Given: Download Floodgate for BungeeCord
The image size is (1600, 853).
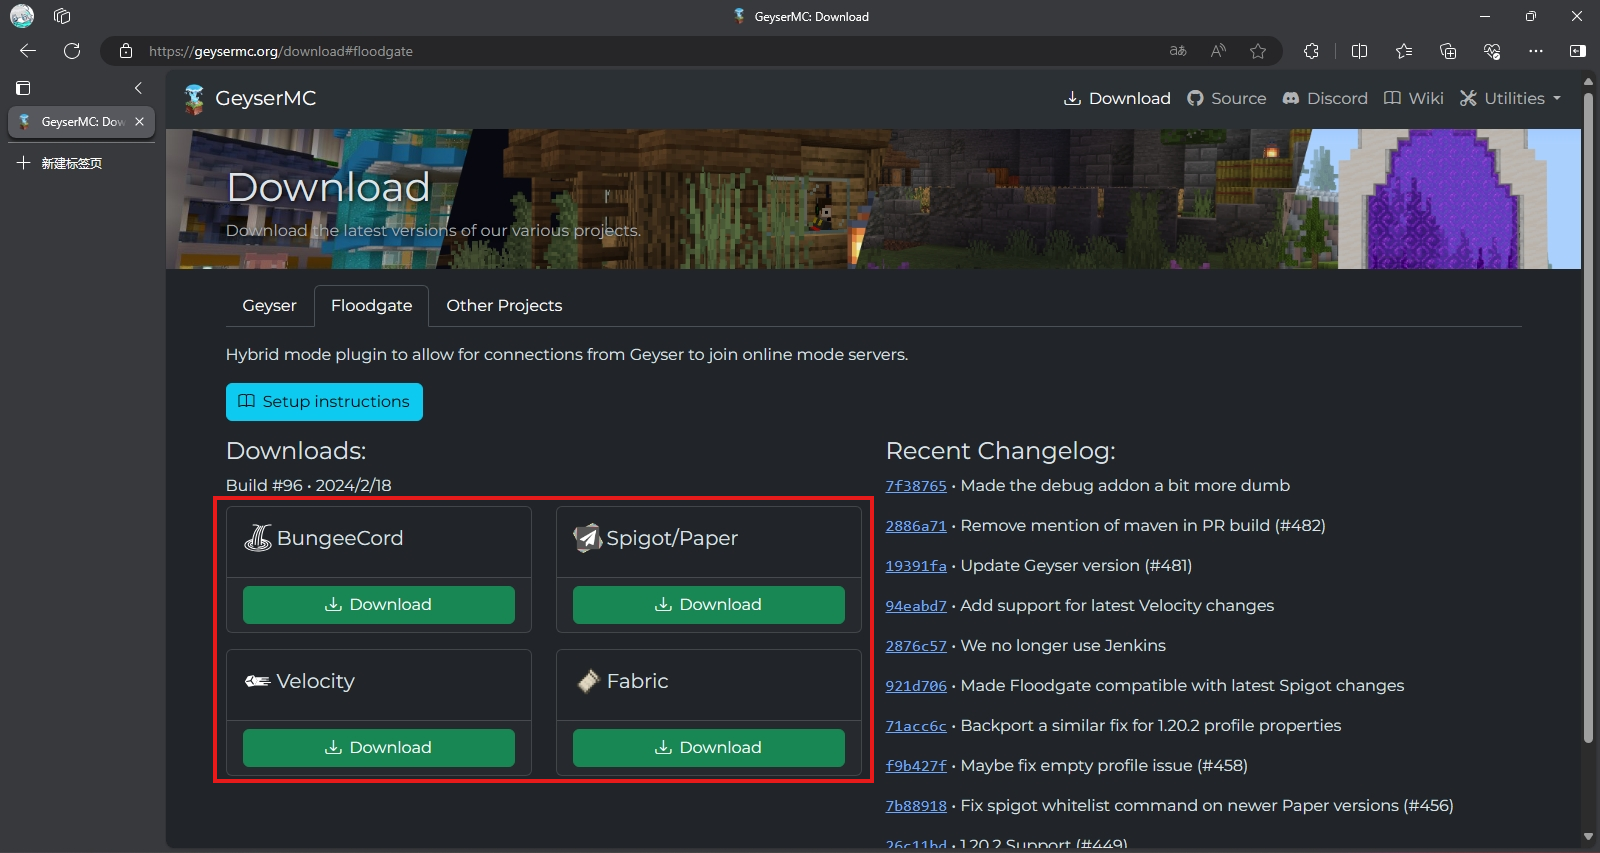Looking at the screenshot, I should (379, 605).
